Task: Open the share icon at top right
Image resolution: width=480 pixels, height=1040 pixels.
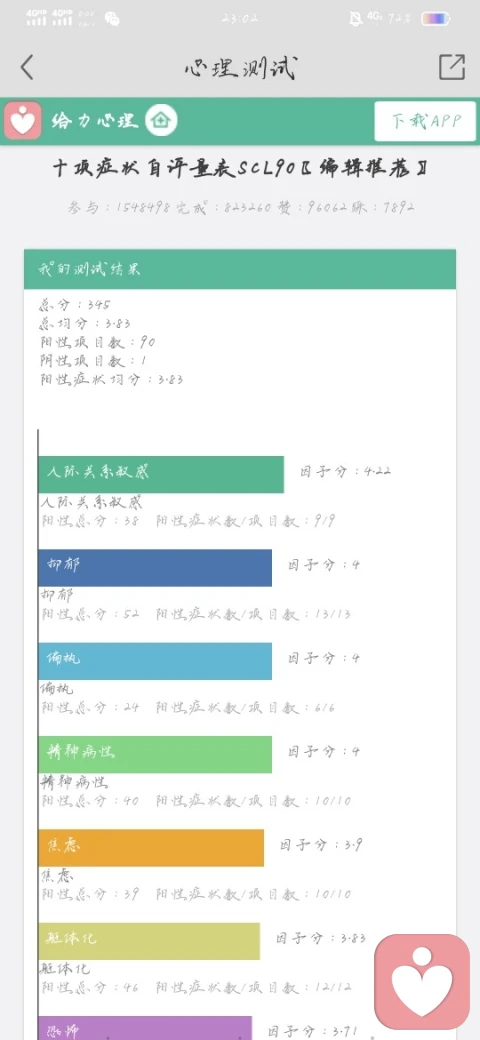Action: 451,67
